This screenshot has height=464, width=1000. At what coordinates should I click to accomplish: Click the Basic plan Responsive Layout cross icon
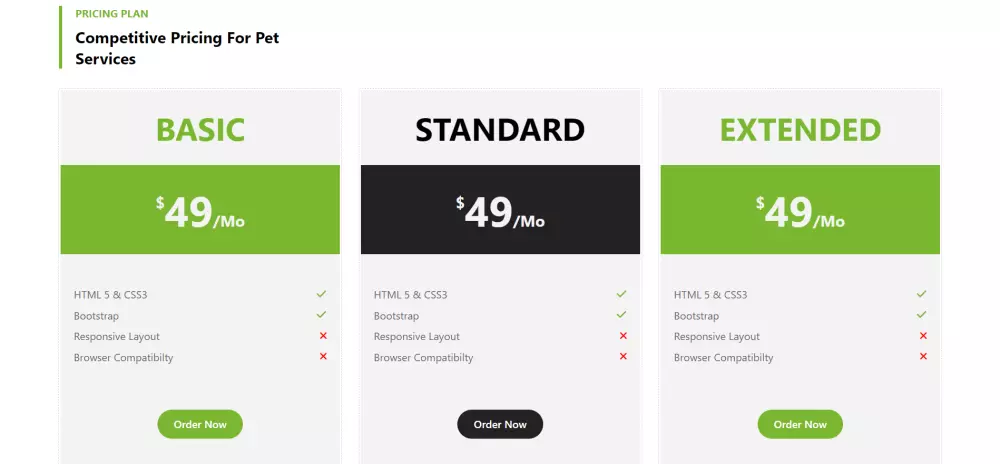[x=323, y=336]
